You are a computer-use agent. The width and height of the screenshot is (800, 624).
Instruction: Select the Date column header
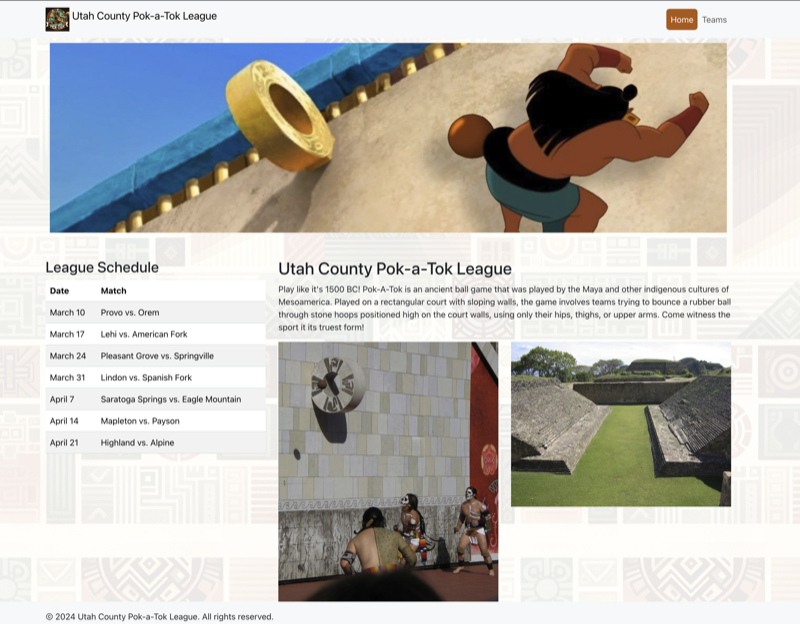[59, 291]
